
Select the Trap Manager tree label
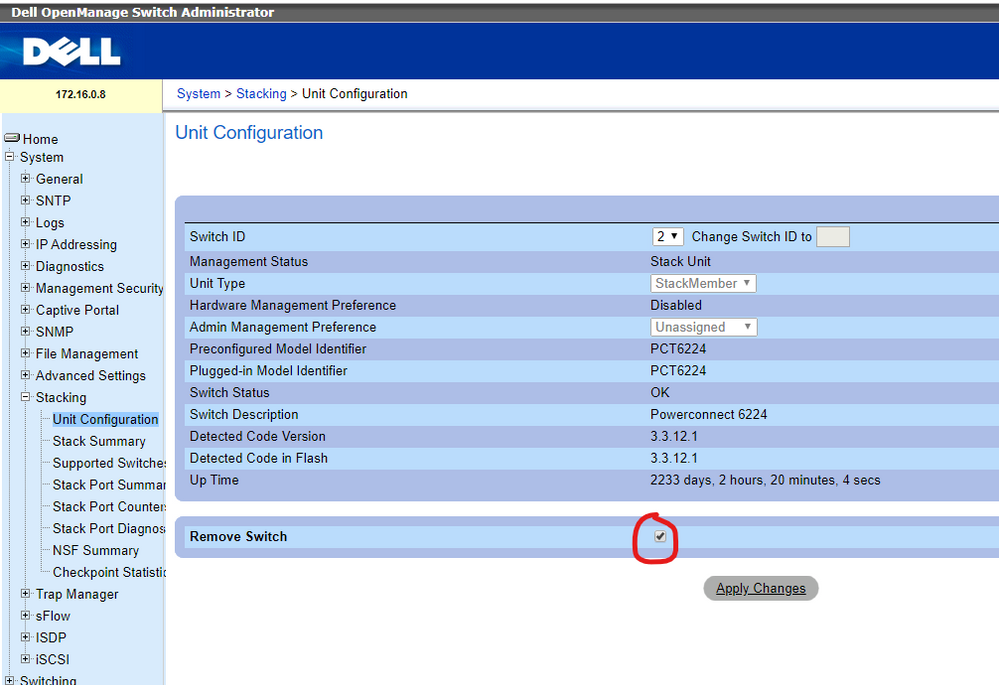click(76, 594)
